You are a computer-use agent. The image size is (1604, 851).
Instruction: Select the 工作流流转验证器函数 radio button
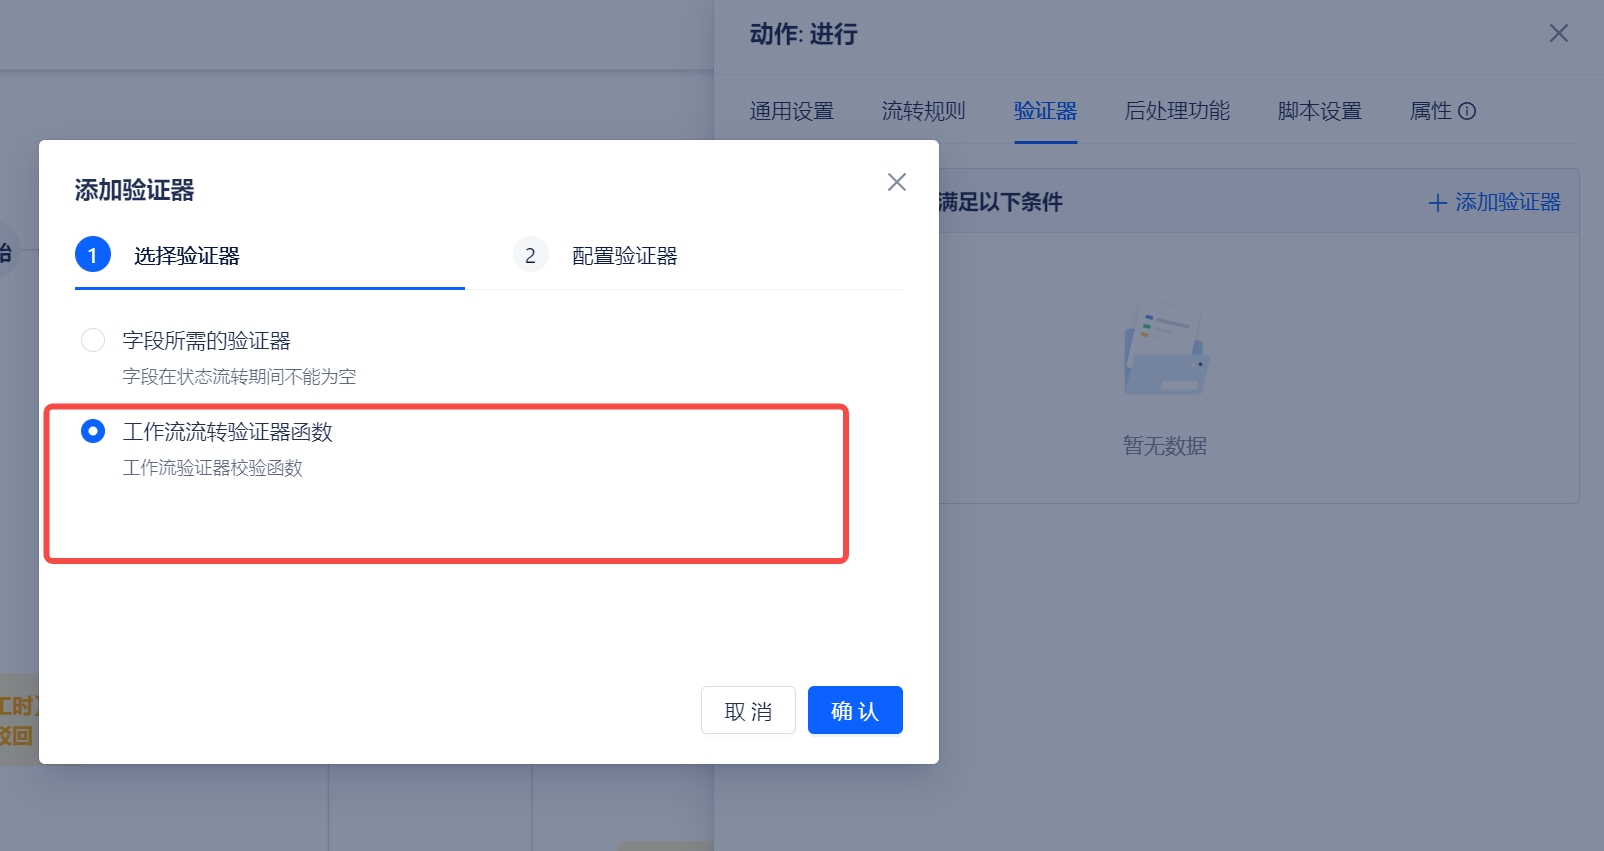point(93,431)
